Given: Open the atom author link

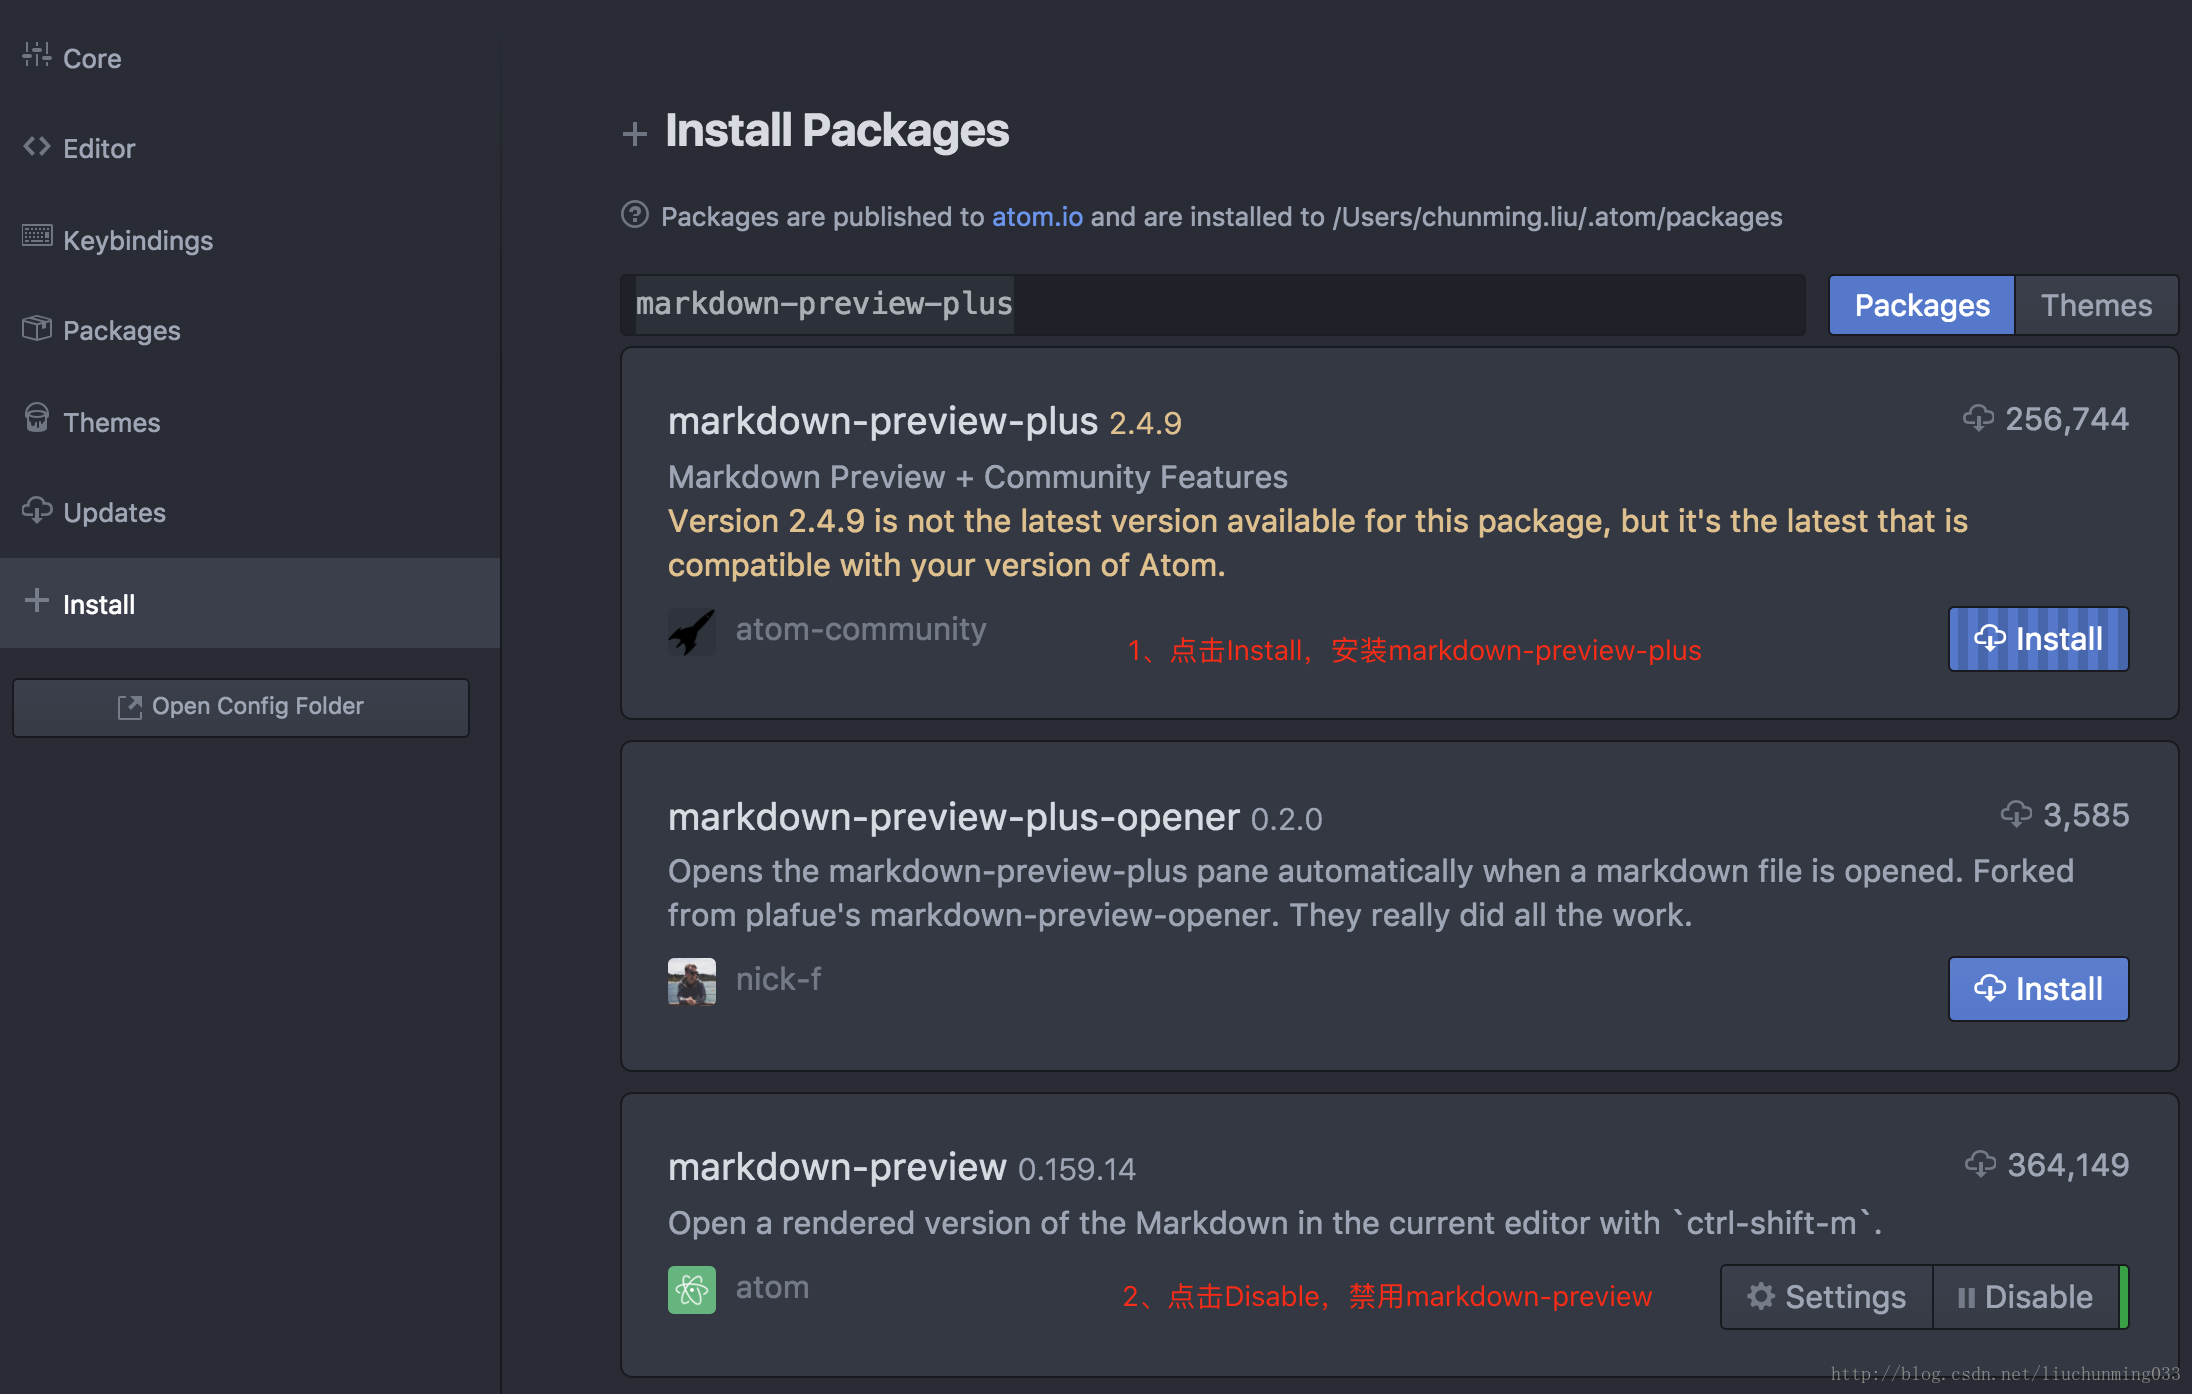Looking at the screenshot, I should (772, 1287).
